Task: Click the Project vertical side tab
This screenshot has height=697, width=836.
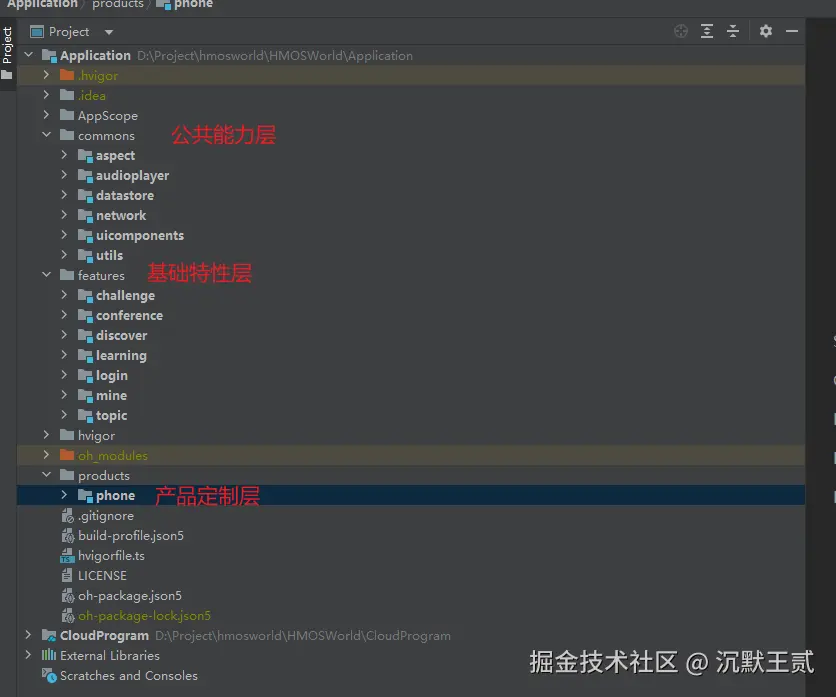Action: coord(7,45)
